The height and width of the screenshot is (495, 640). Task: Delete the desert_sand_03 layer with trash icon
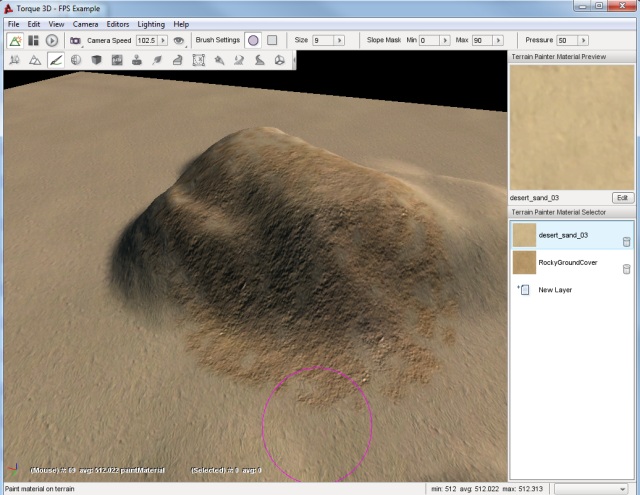(626, 241)
